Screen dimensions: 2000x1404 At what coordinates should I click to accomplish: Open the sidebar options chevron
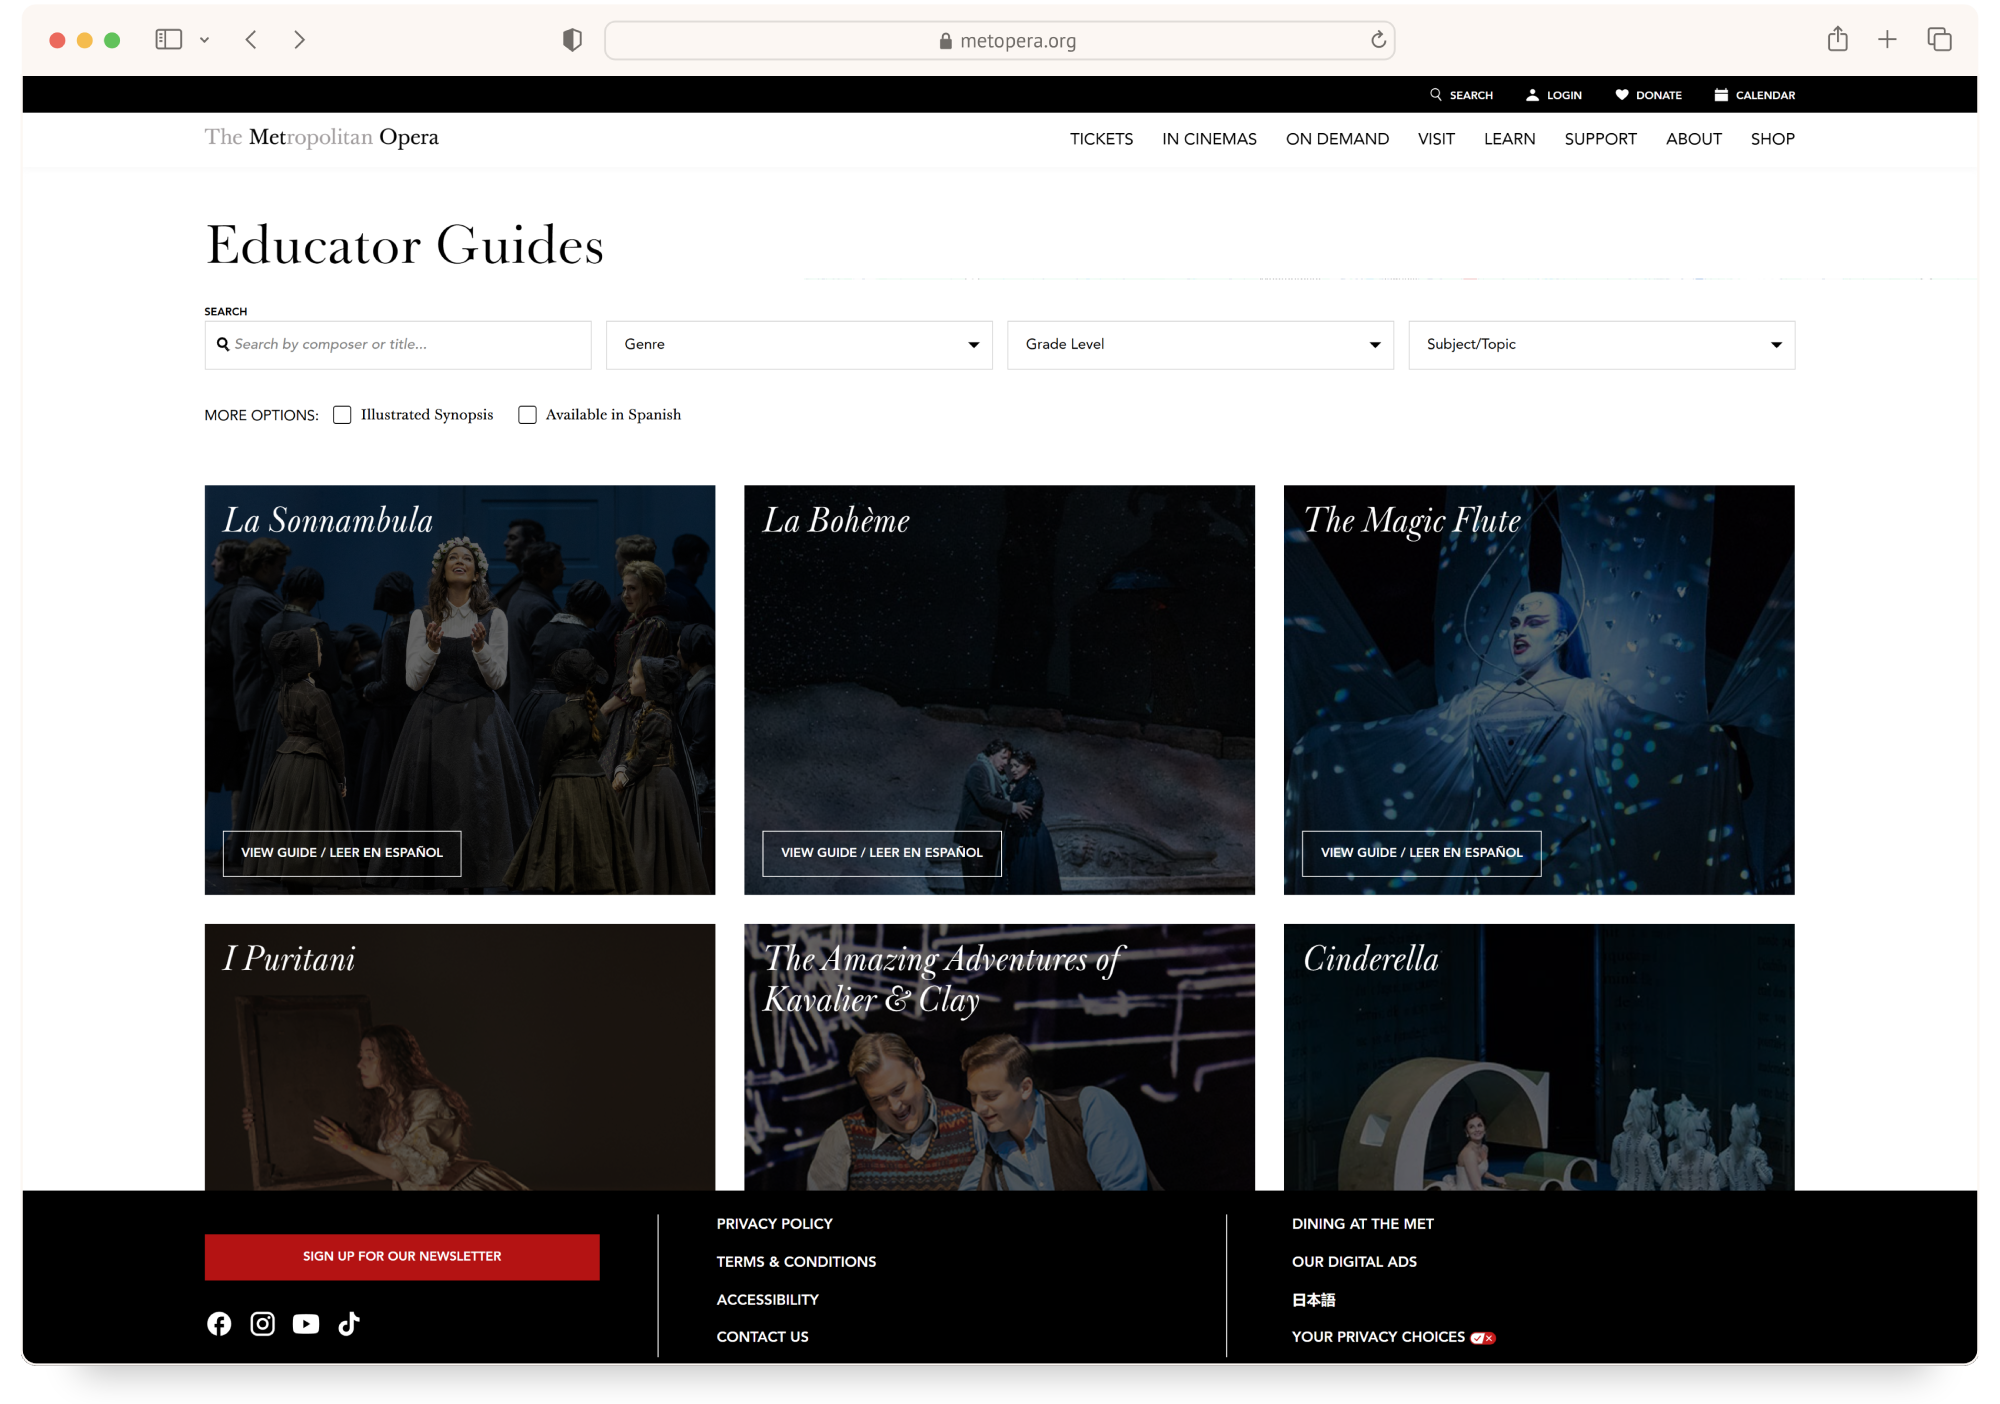(x=204, y=40)
